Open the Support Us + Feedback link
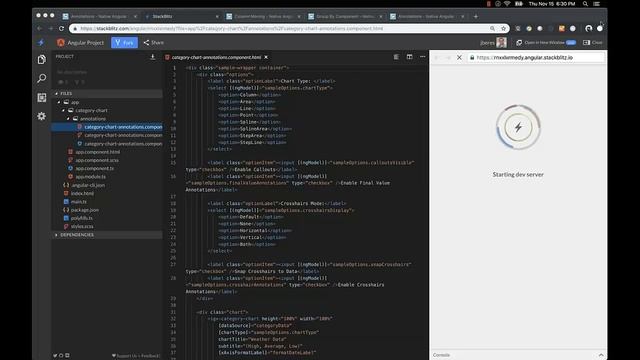 (136, 356)
